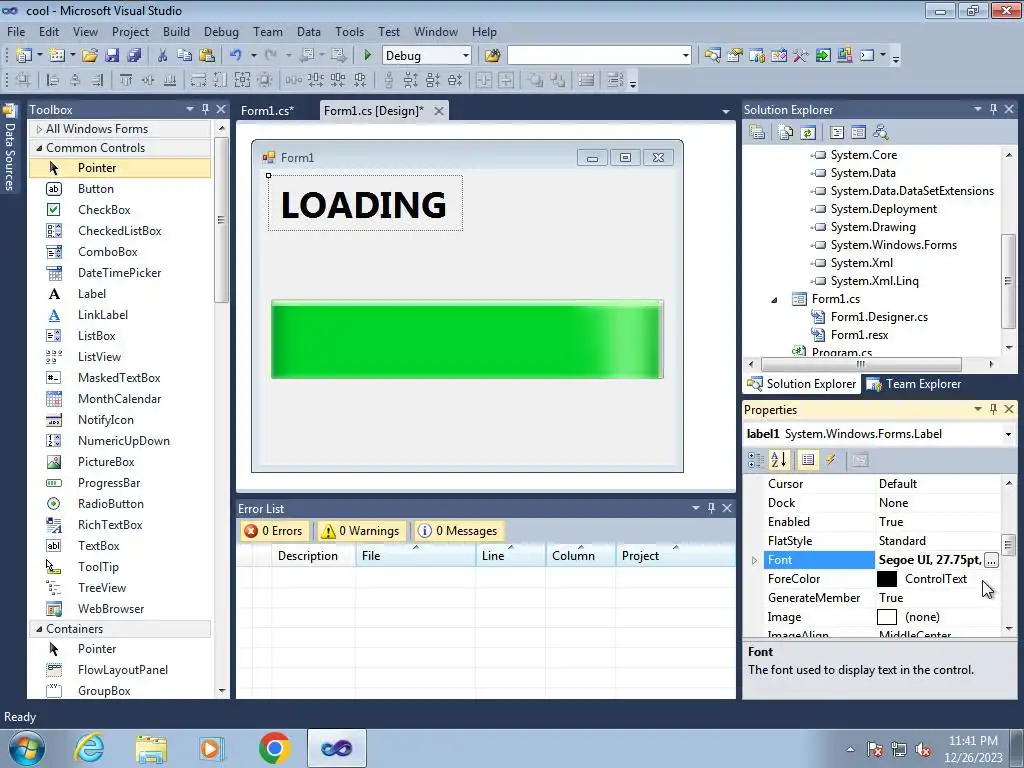Click the Font ellipsis button
The width and height of the screenshot is (1024, 768).
(991, 560)
